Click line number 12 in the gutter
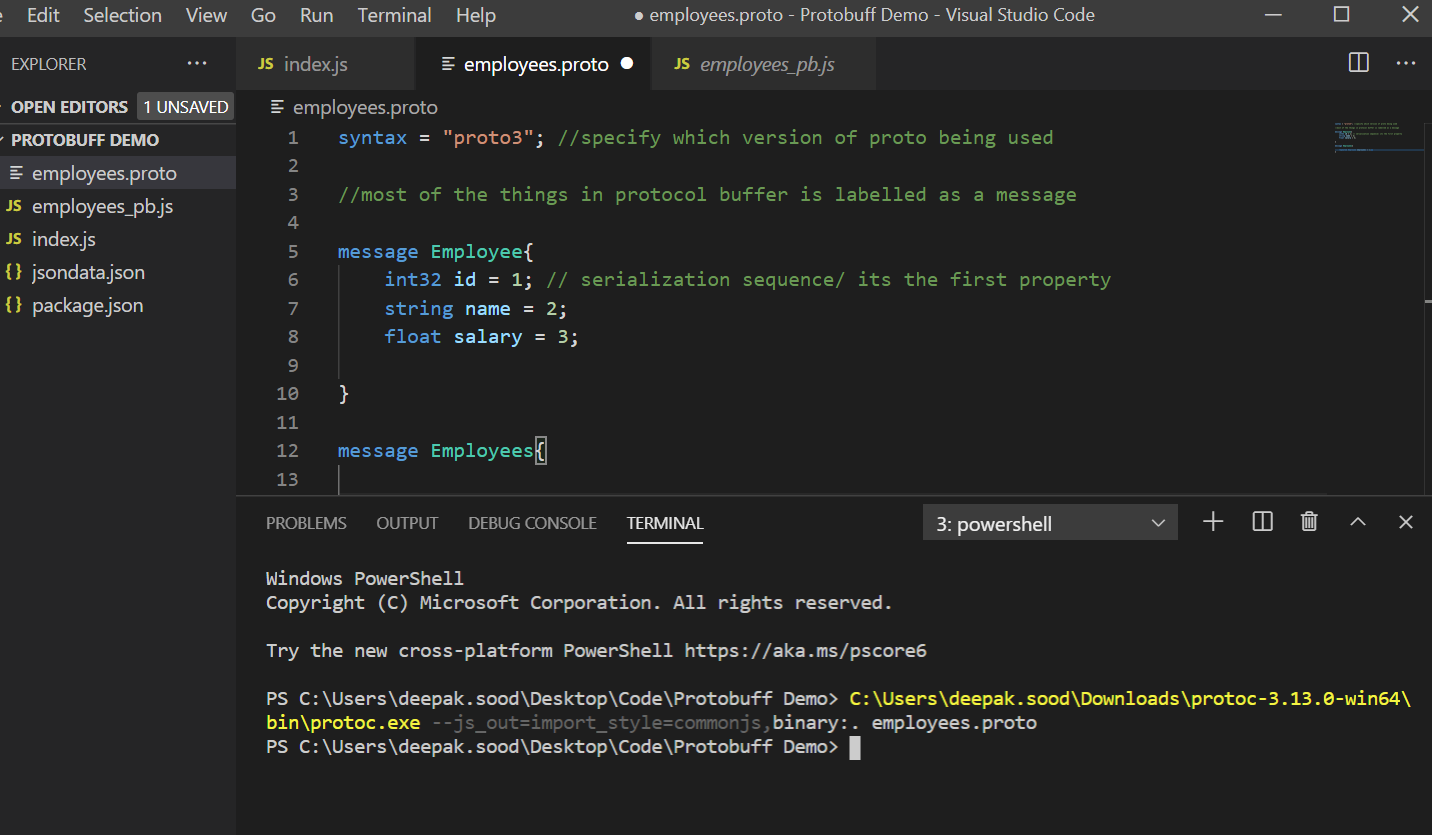This screenshot has width=1432, height=835. pos(287,451)
